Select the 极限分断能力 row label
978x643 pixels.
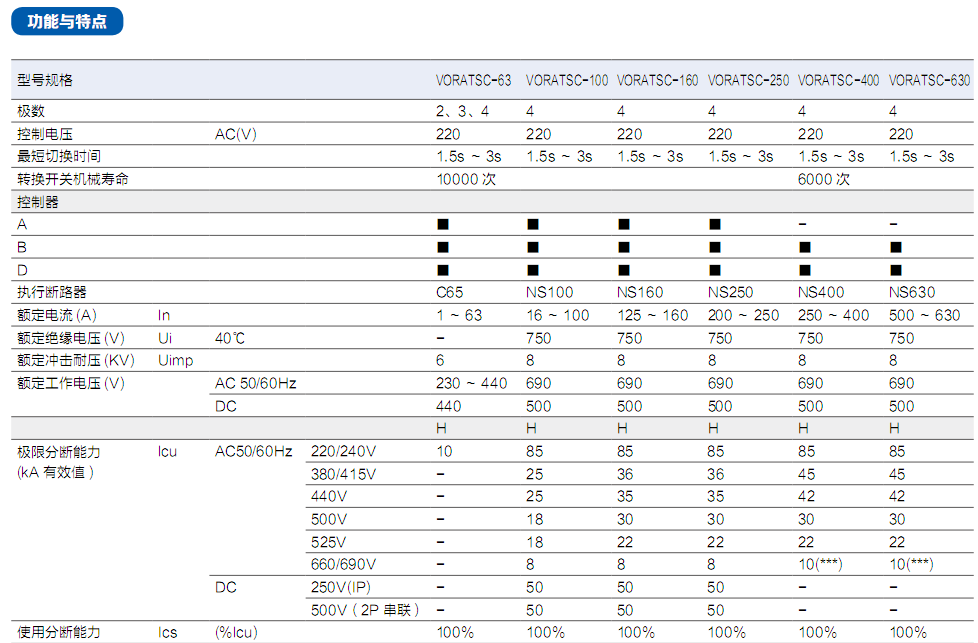(59, 452)
